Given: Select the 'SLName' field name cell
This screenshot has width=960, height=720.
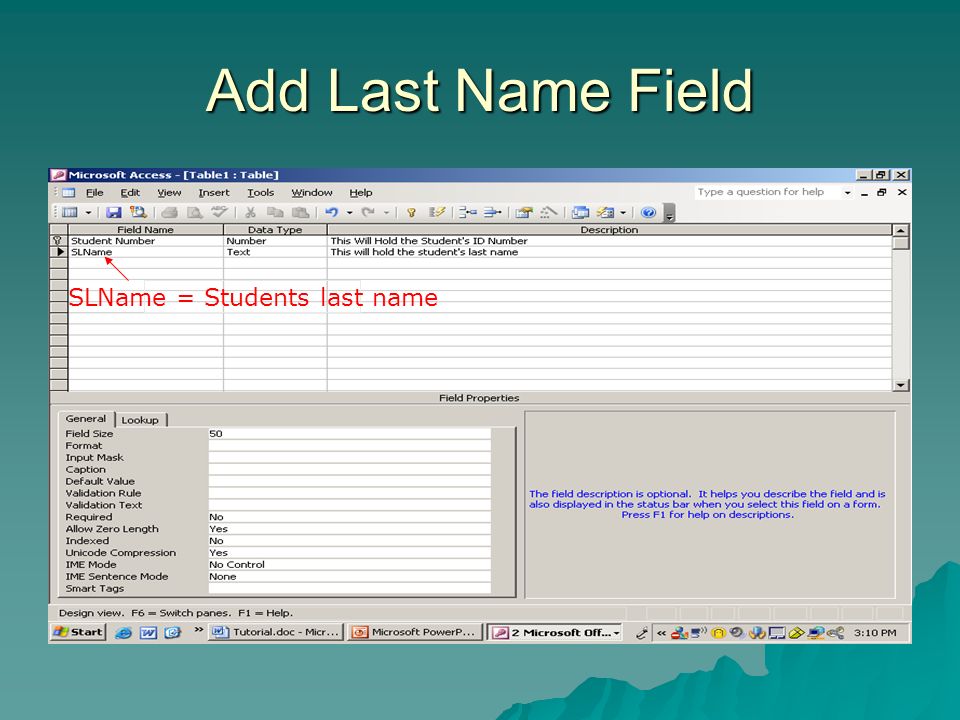Looking at the screenshot, I should click(x=146, y=252).
